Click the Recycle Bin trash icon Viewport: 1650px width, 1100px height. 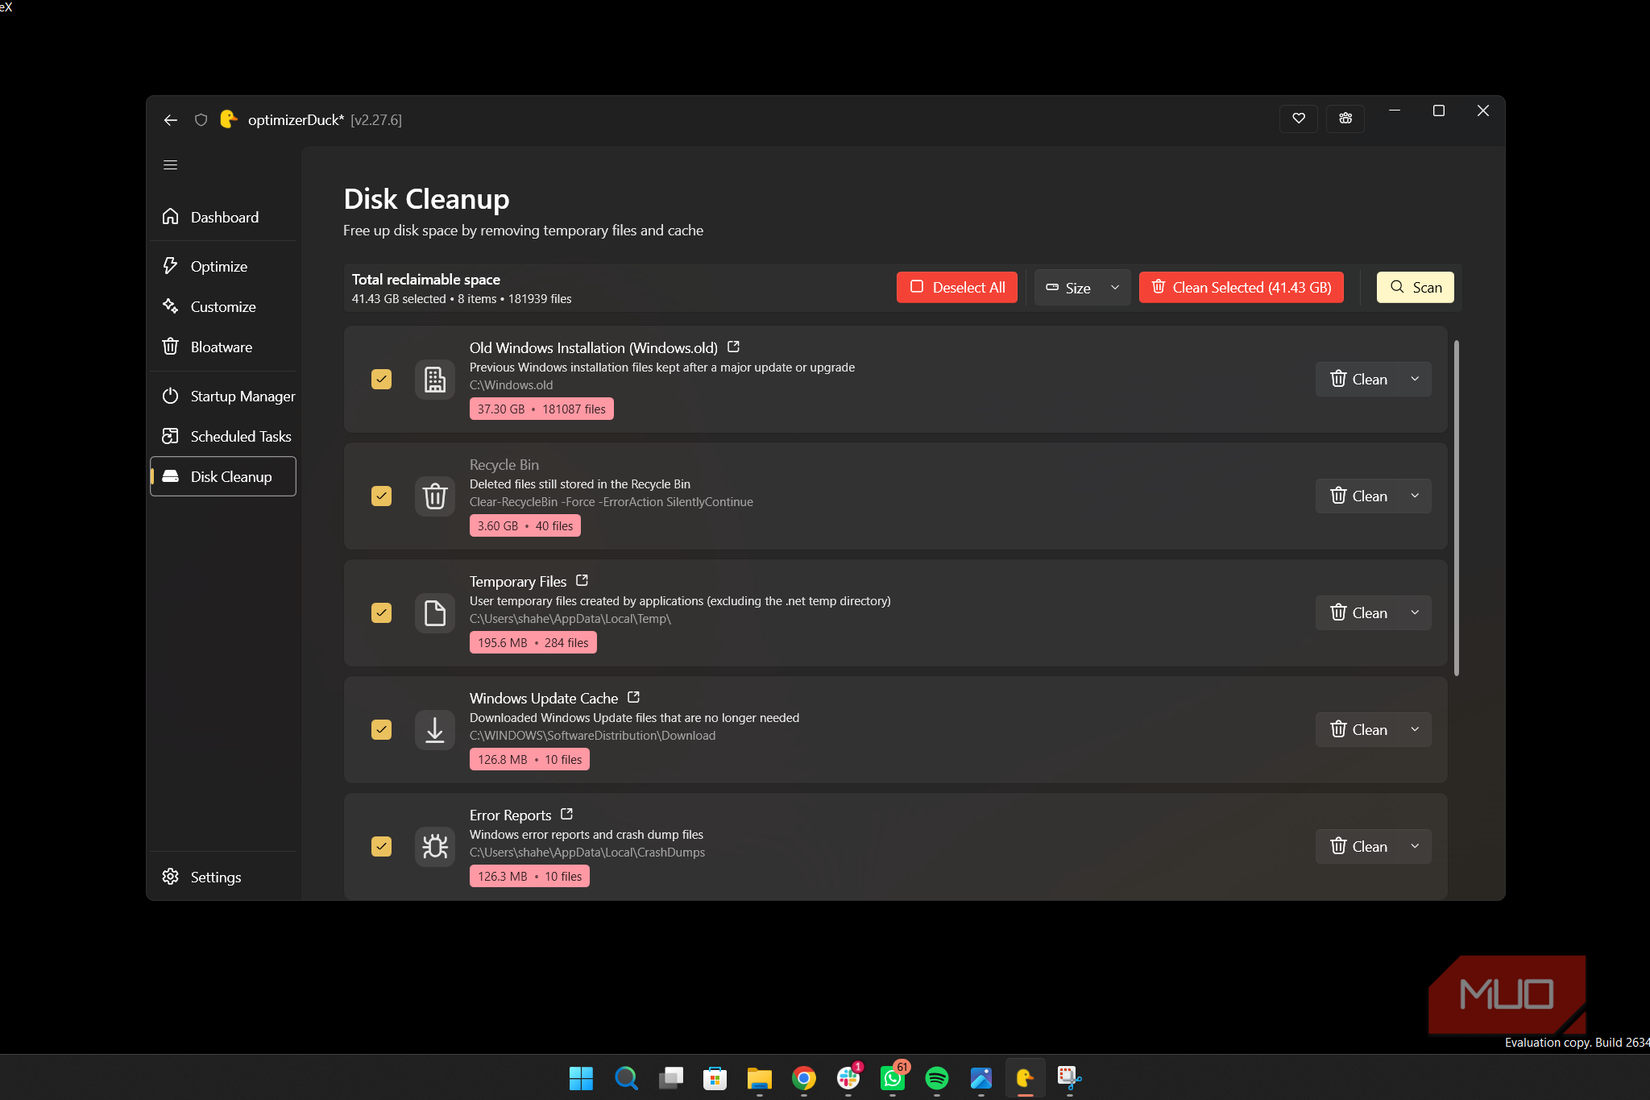(x=435, y=496)
